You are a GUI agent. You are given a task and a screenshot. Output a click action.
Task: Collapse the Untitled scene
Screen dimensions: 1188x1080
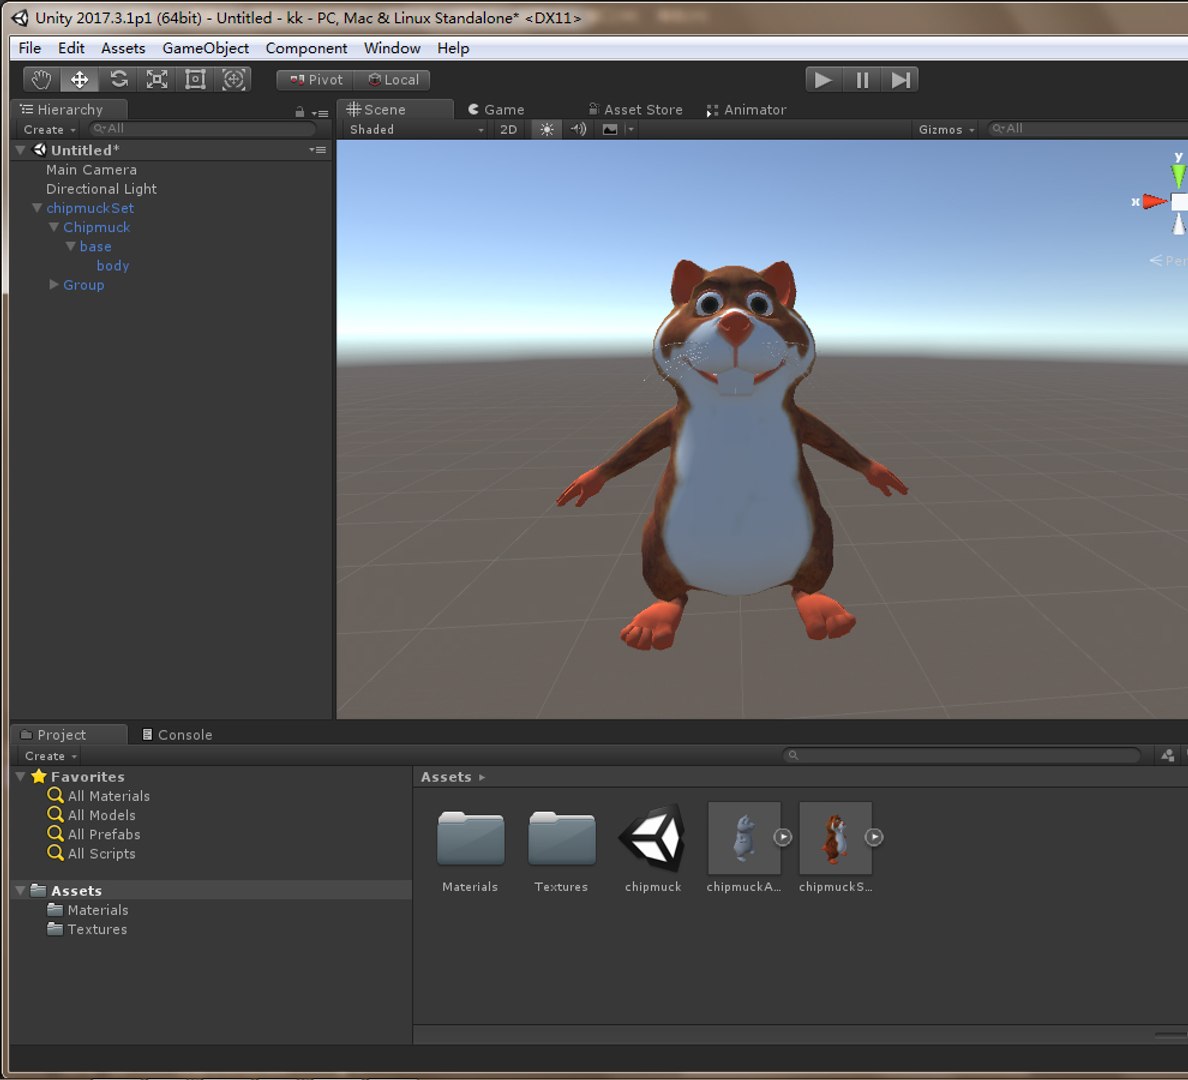[20, 150]
